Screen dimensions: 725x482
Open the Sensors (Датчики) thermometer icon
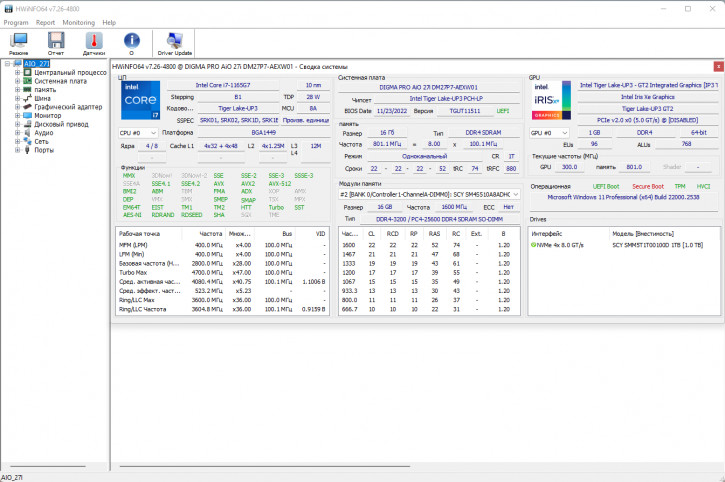tap(94, 41)
